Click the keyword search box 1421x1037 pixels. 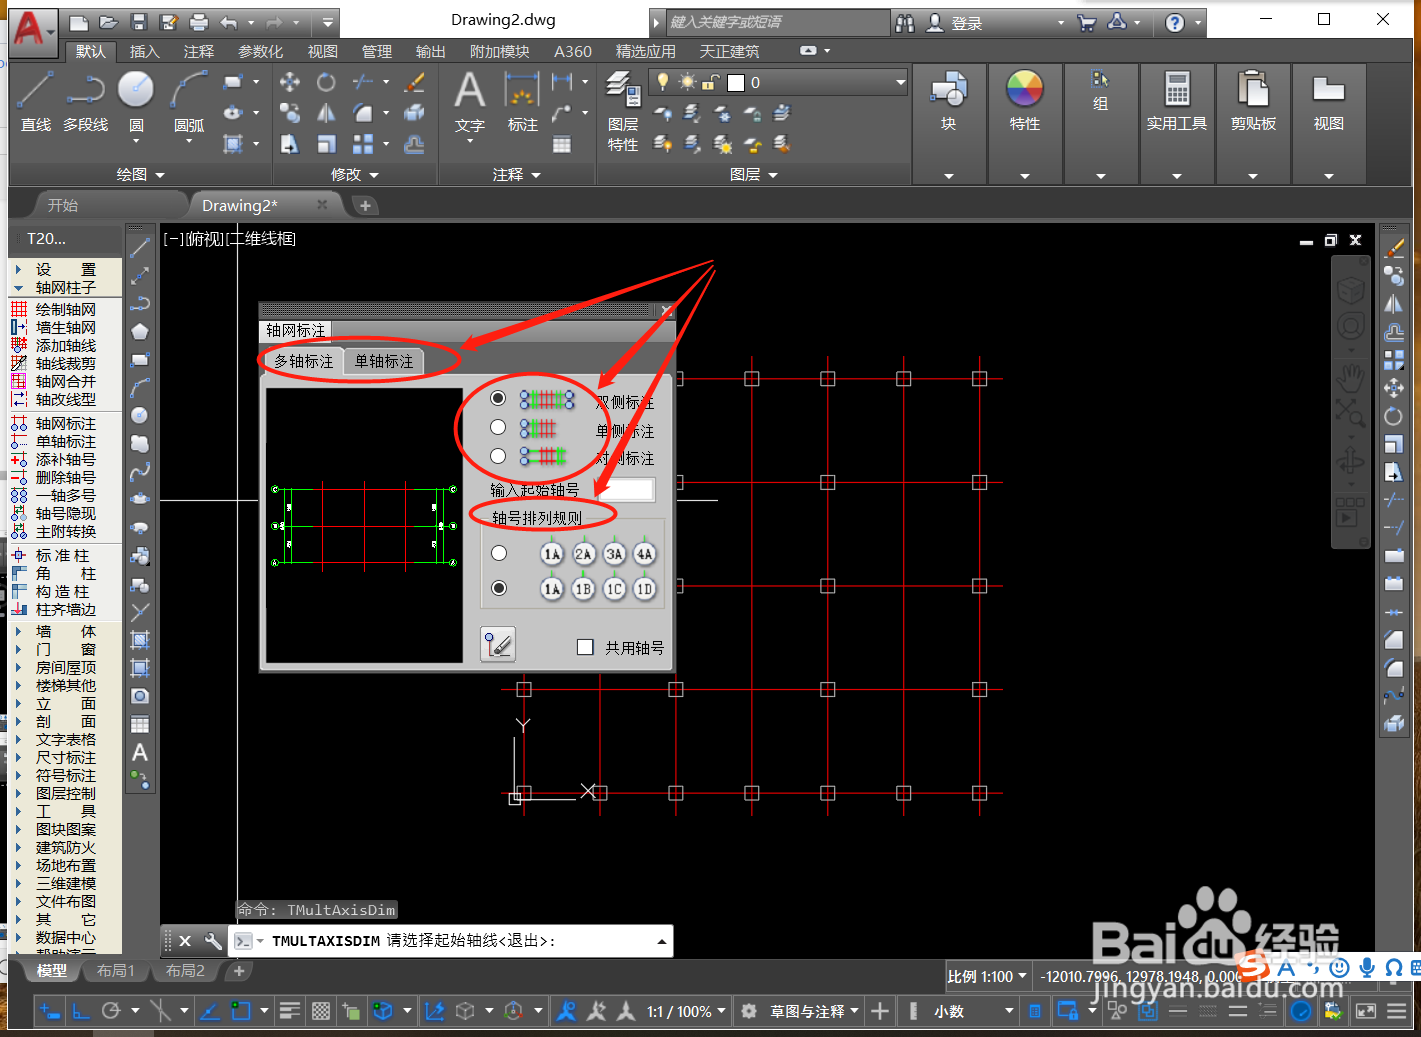(x=776, y=22)
